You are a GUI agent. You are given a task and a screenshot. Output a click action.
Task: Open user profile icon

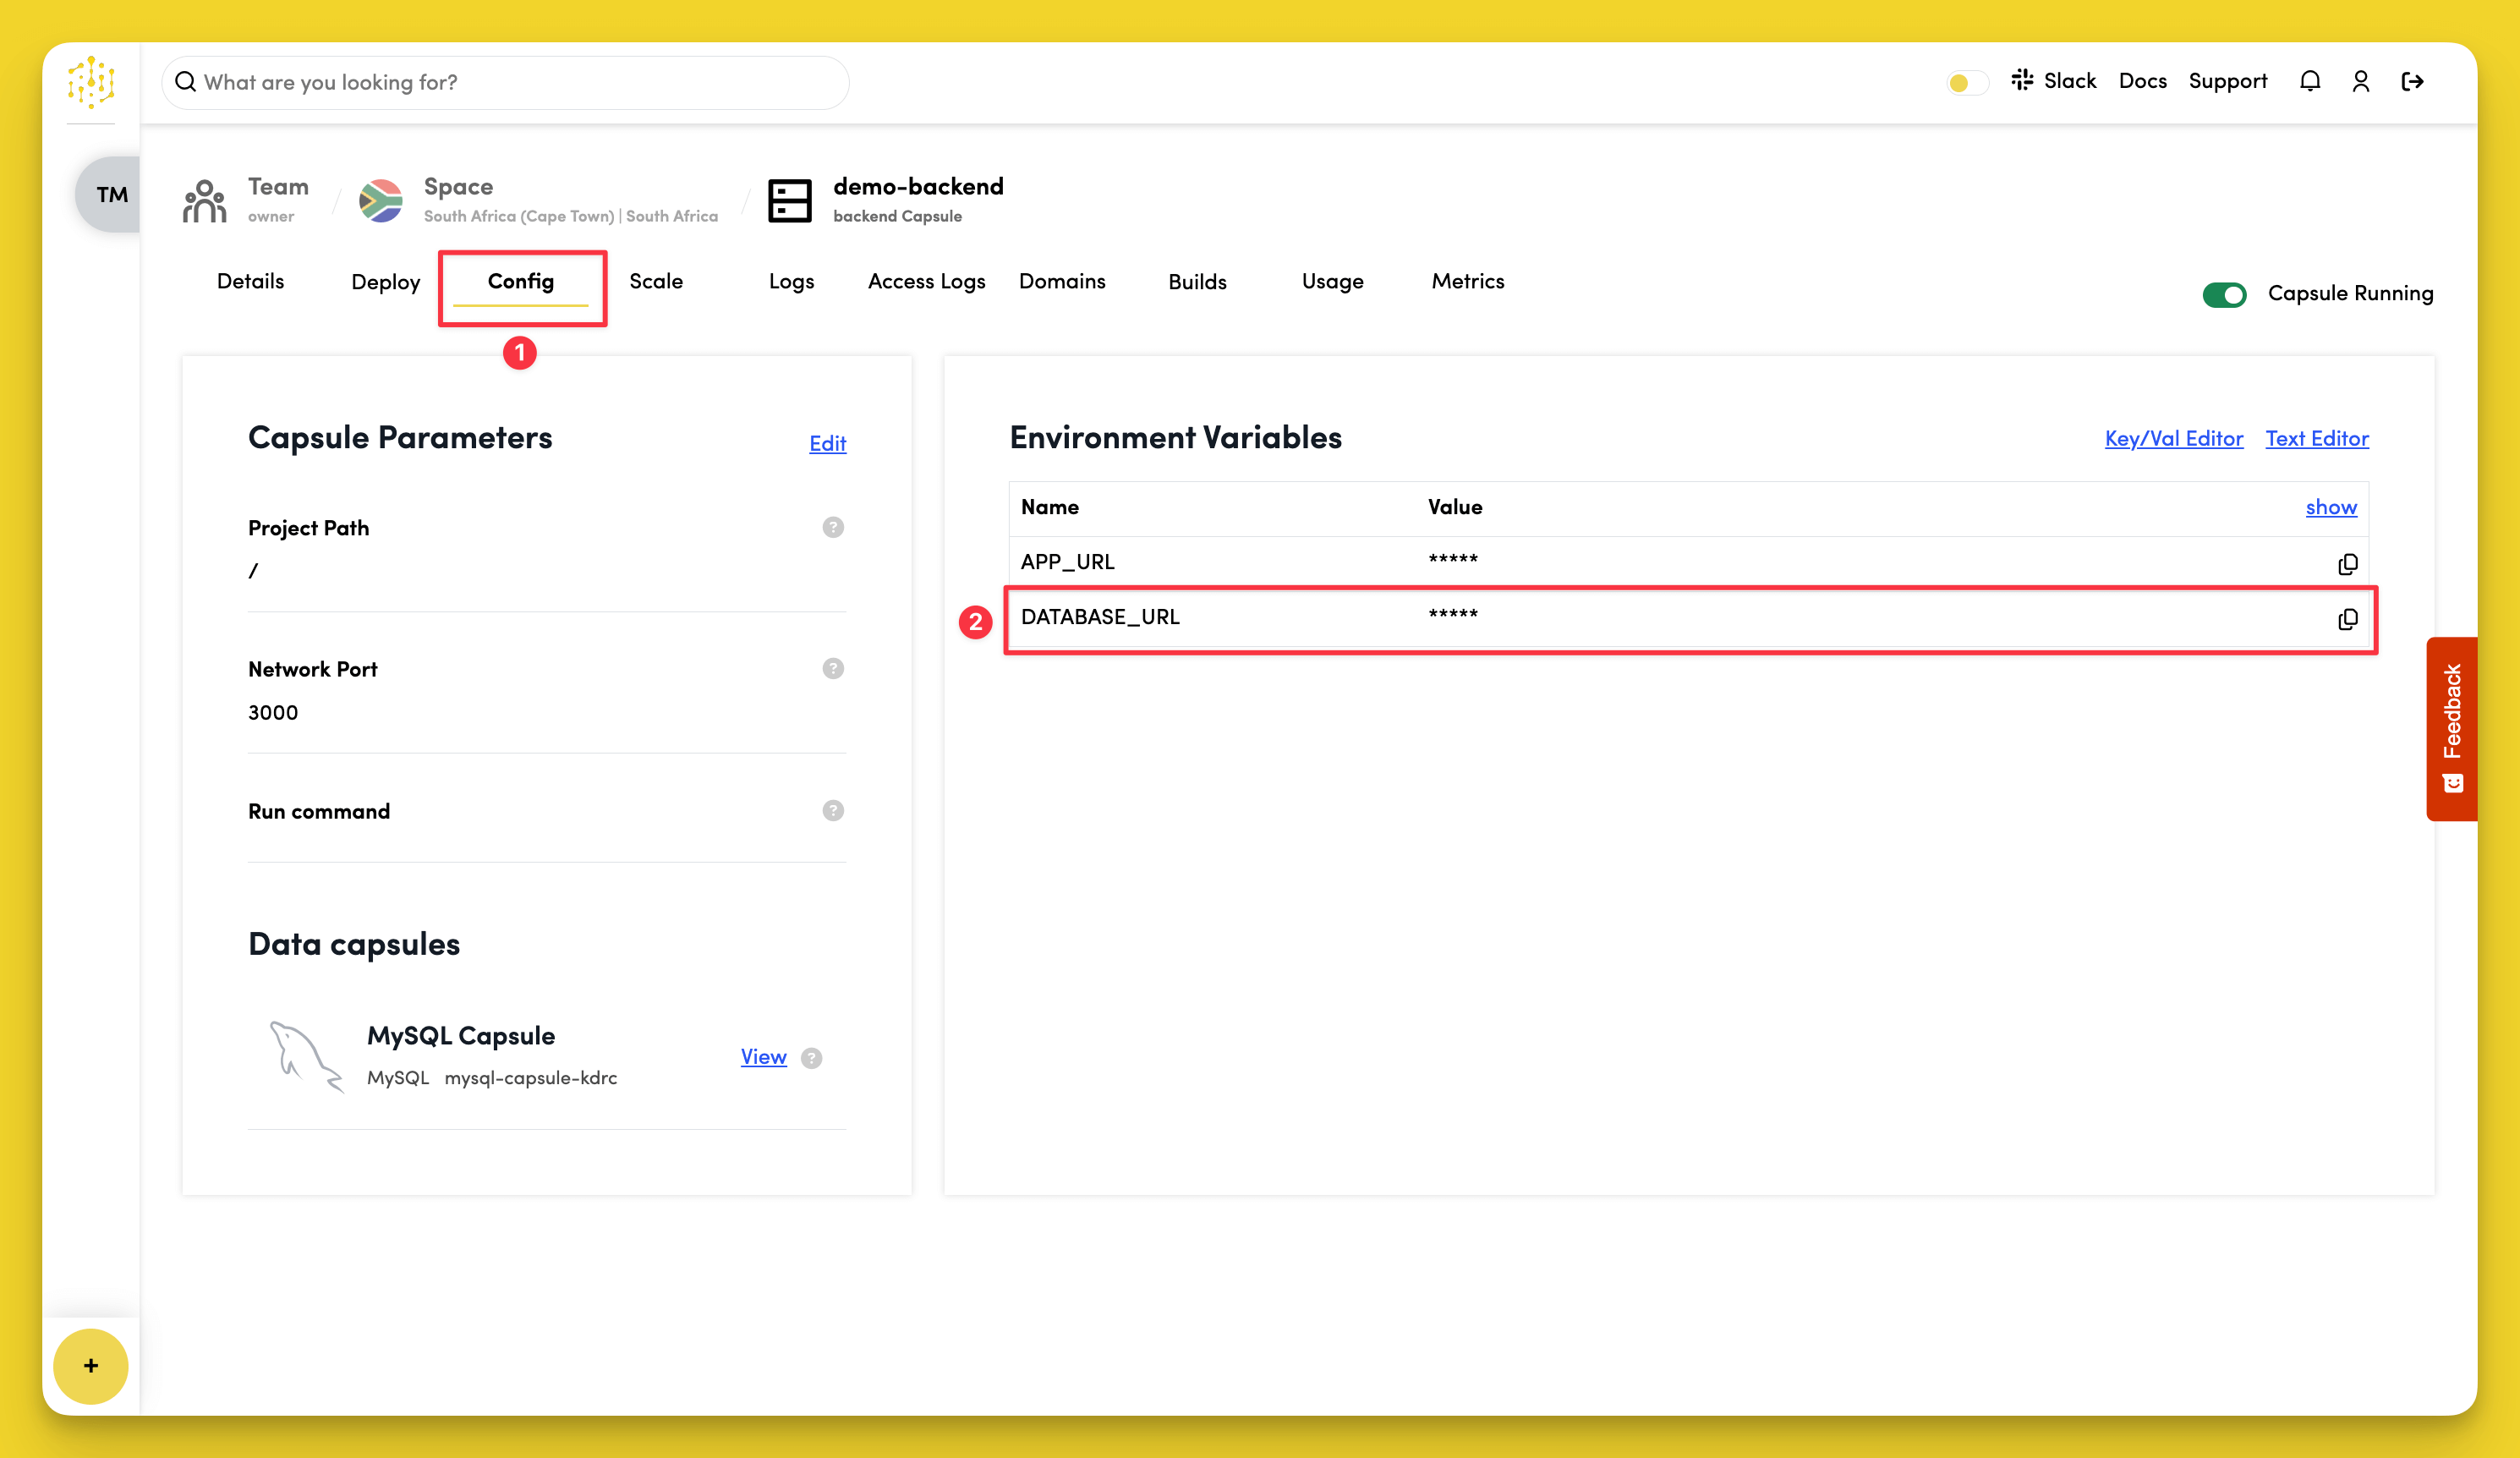(2360, 81)
